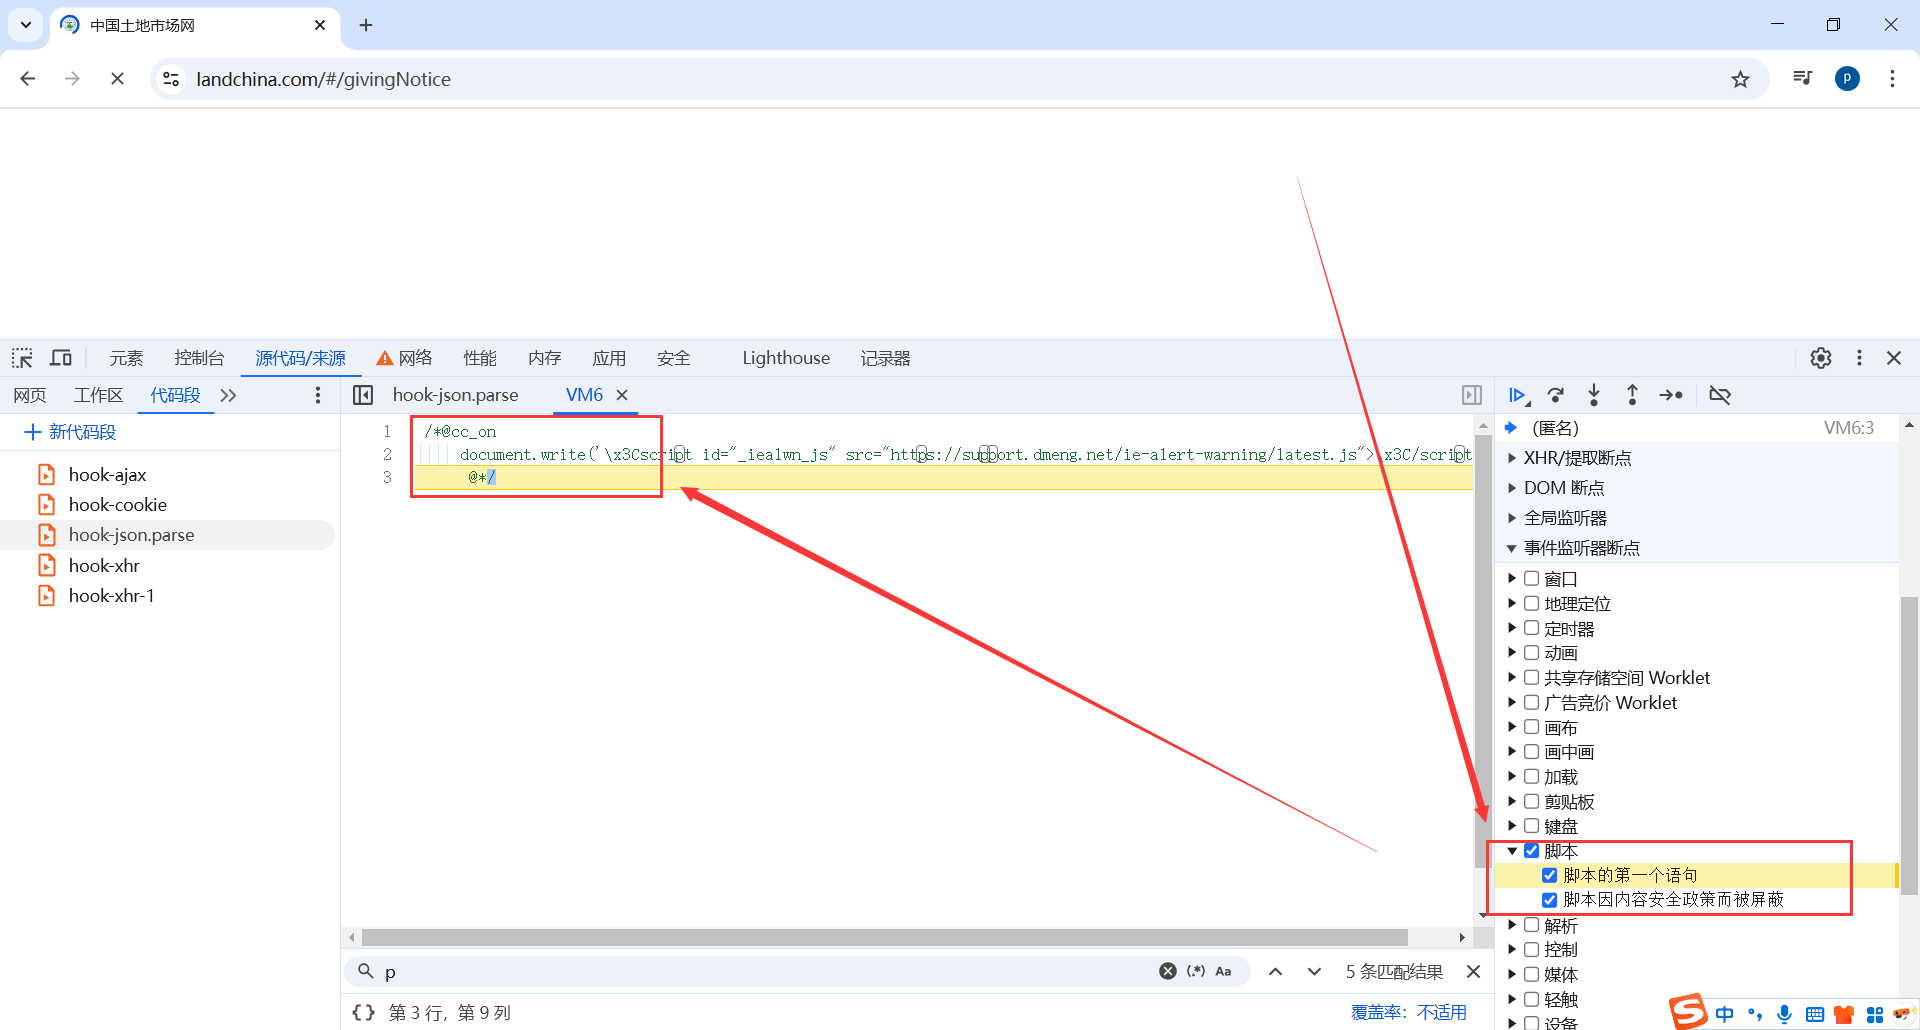Open Chrome media control icon
Image resolution: width=1920 pixels, height=1030 pixels.
coord(1802,79)
